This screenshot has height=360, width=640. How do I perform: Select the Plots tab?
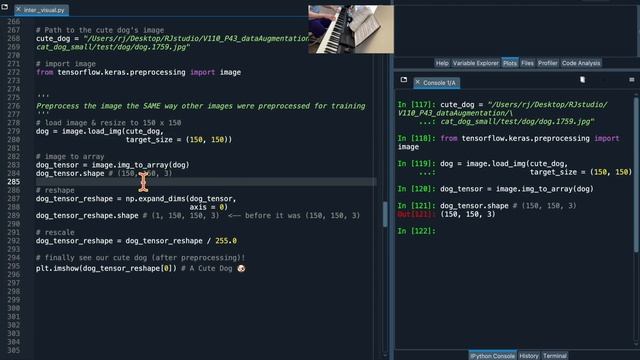pos(510,63)
